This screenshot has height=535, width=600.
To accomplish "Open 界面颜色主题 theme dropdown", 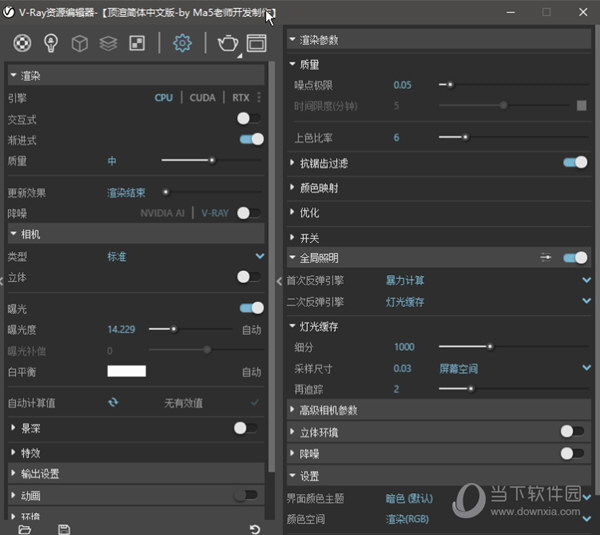I will click(587, 497).
